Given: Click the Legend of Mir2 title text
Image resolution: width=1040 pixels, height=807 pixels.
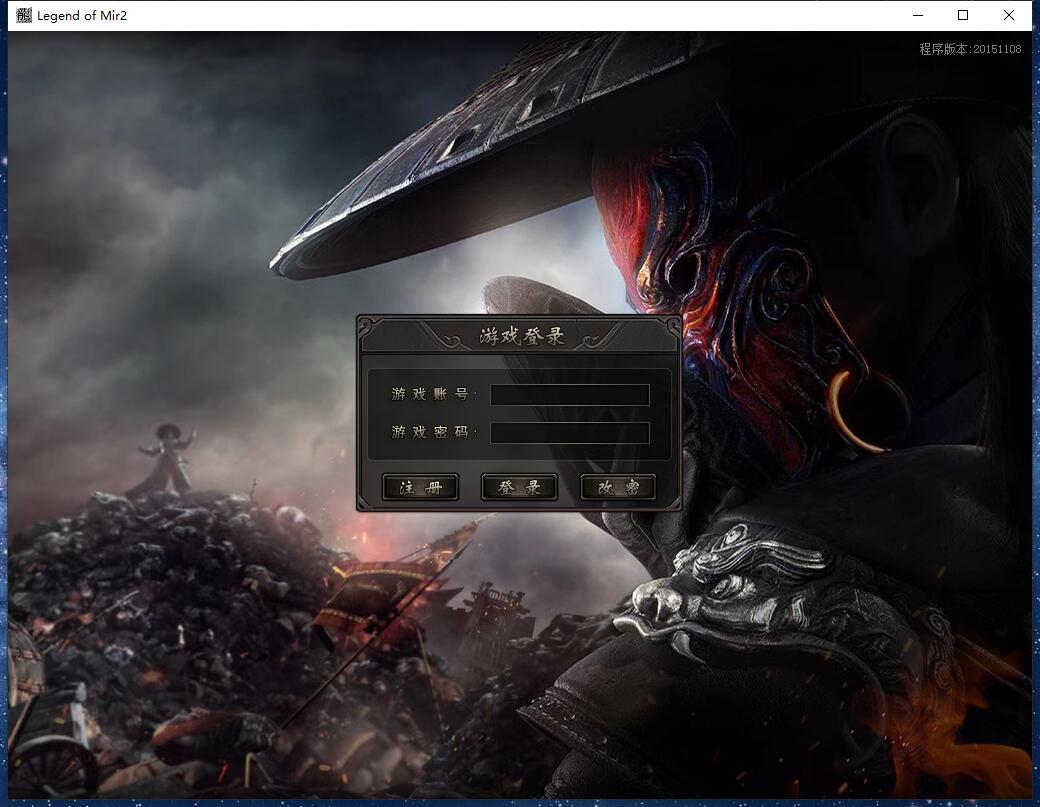Looking at the screenshot, I should pos(82,15).
